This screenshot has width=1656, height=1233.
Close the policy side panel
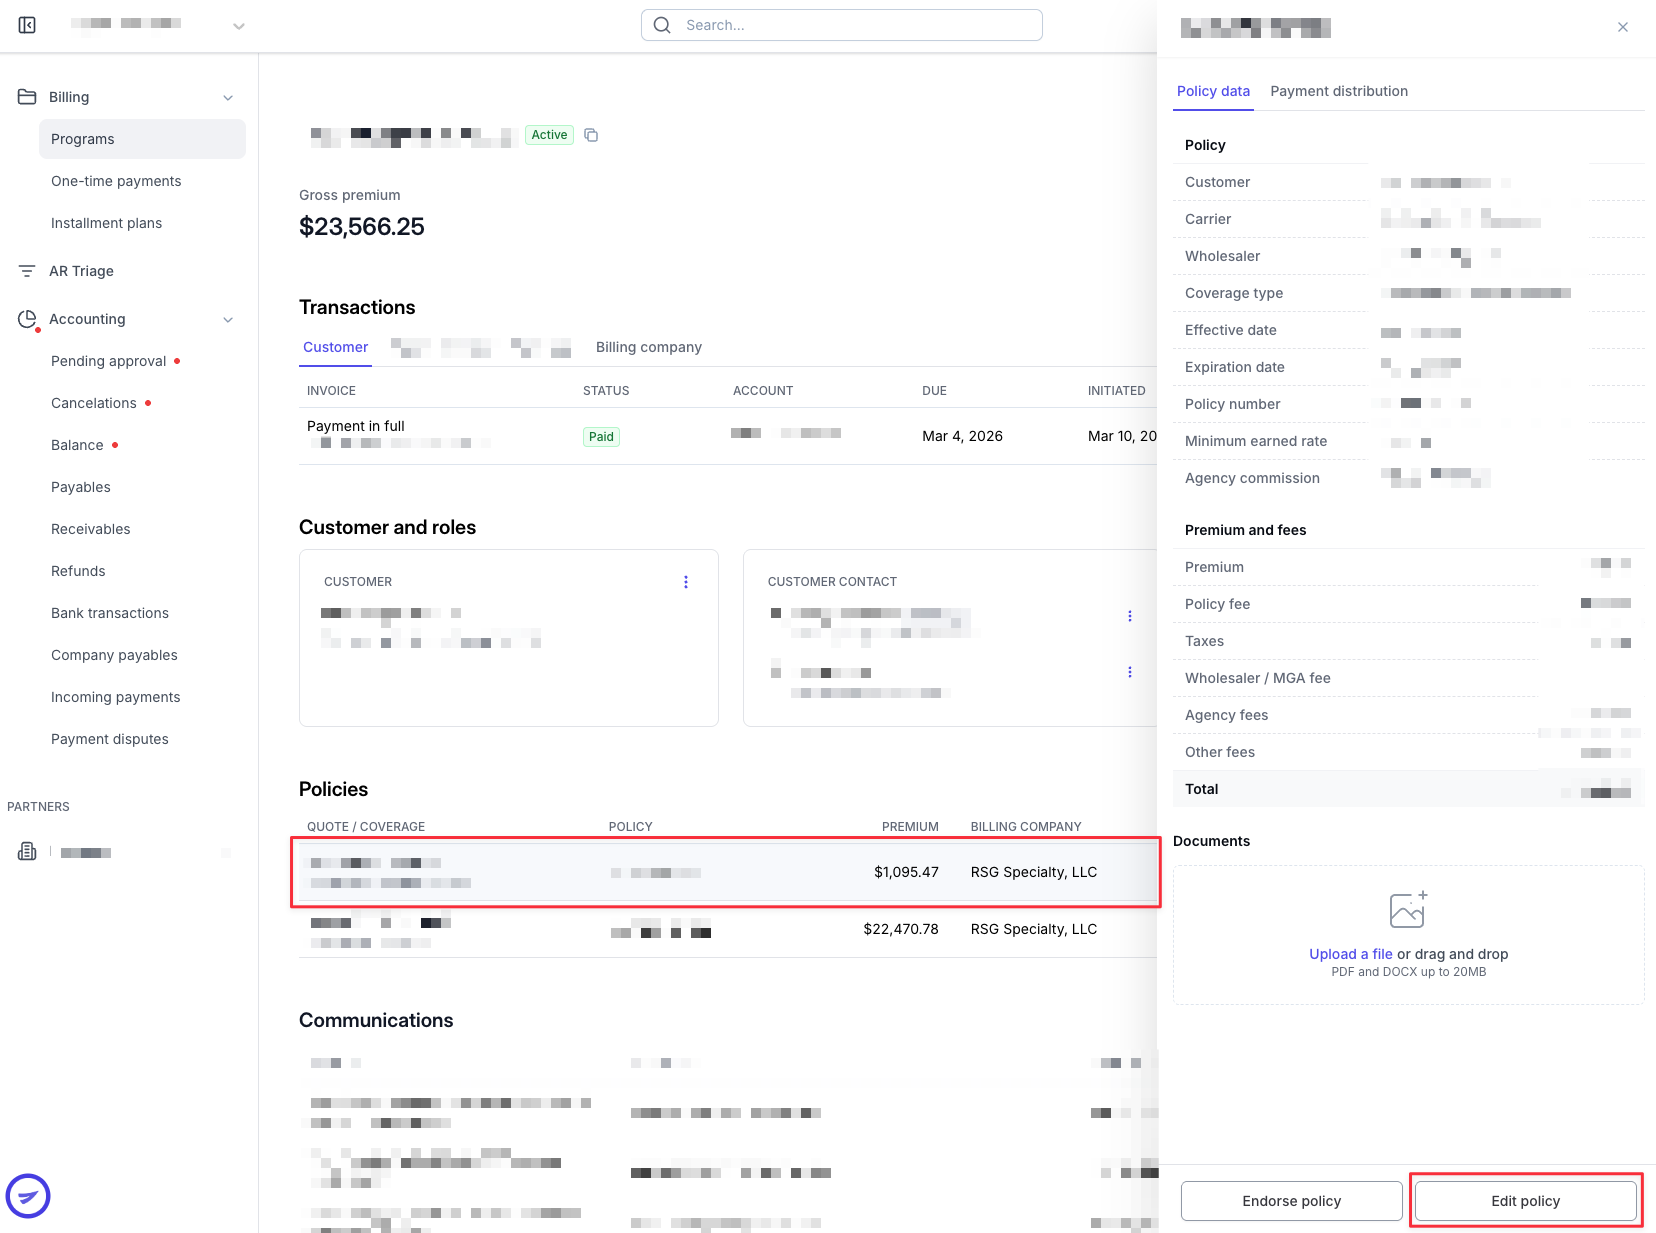point(1623,27)
